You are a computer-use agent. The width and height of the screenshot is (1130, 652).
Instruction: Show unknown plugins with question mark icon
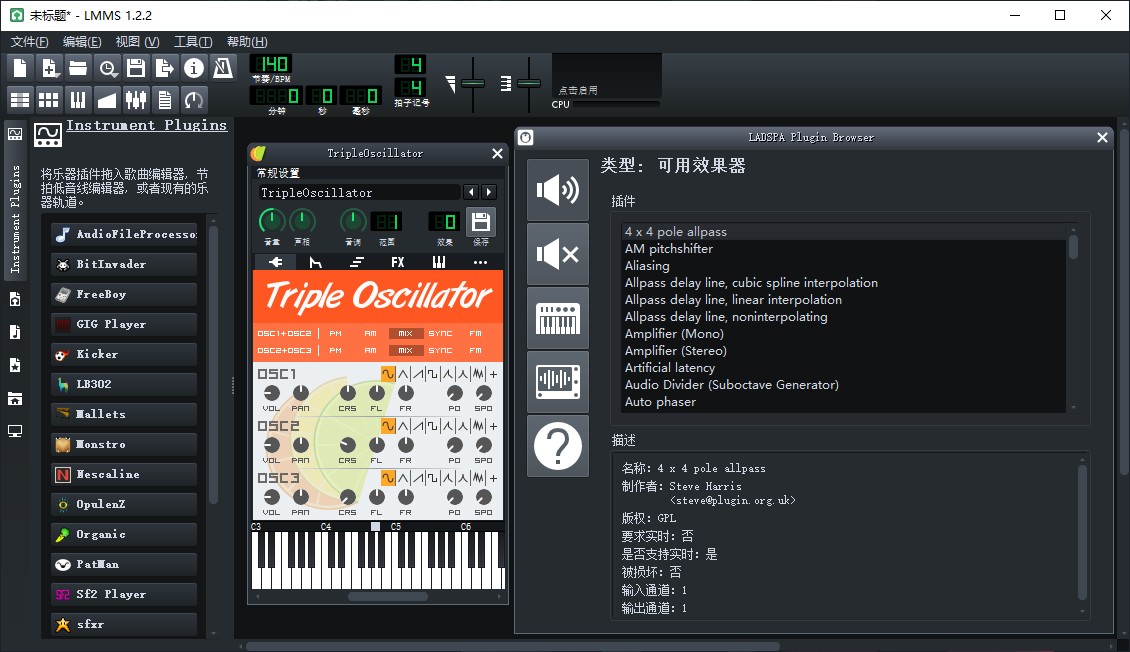pos(558,446)
